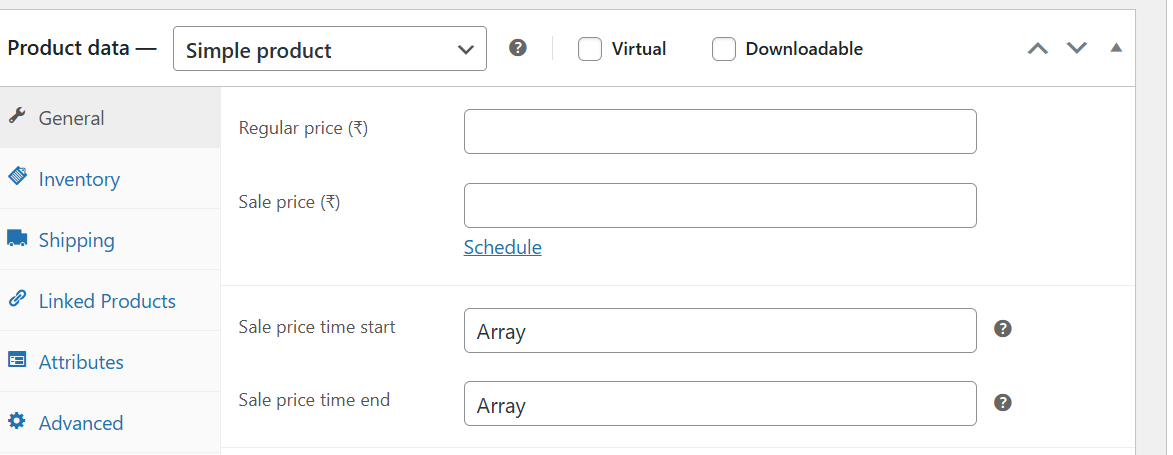Click the Attributes table icon
Viewport: 1173px width, 455px height.
tap(17, 361)
